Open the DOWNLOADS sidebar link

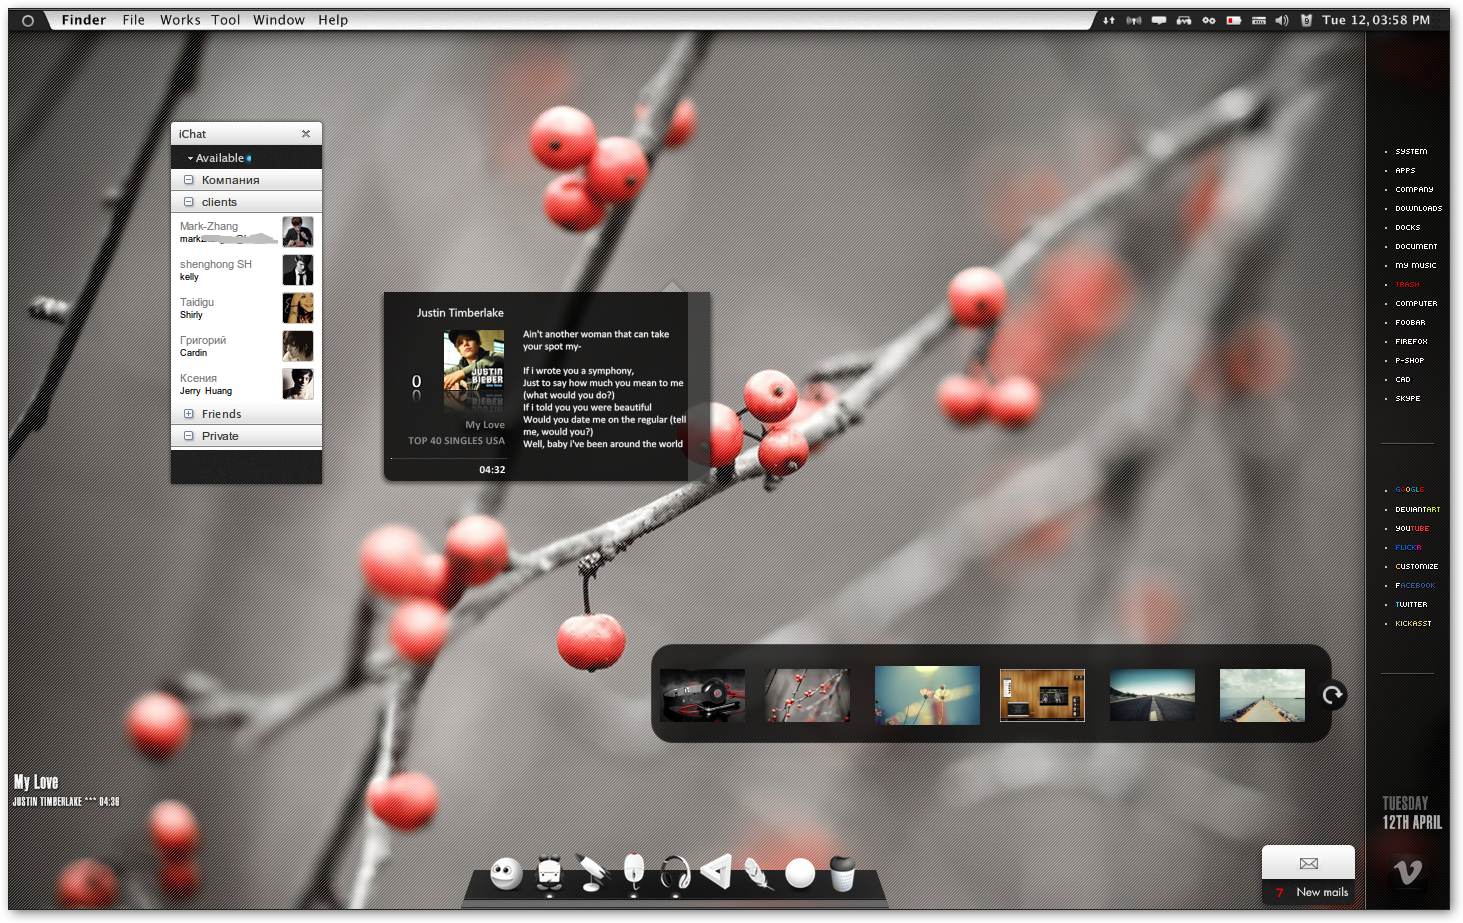pos(1418,209)
